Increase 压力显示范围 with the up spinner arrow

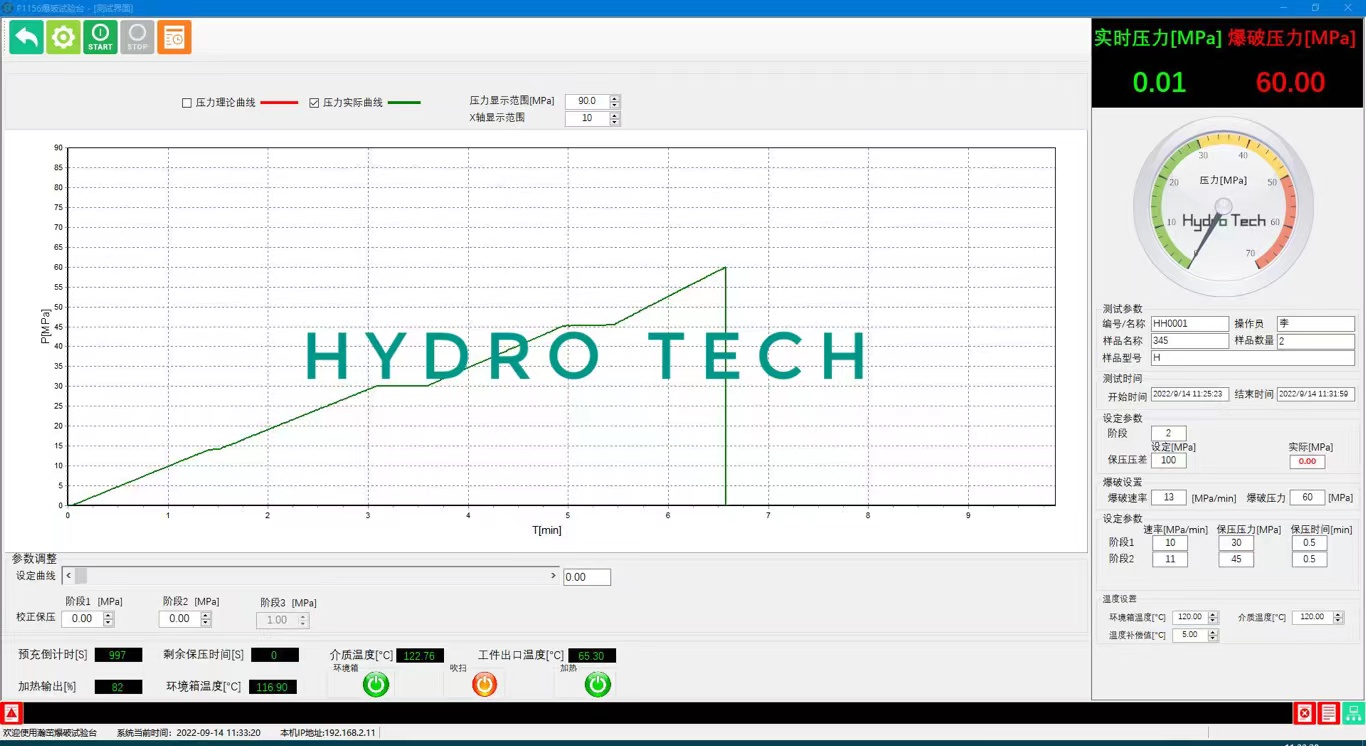[615, 98]
